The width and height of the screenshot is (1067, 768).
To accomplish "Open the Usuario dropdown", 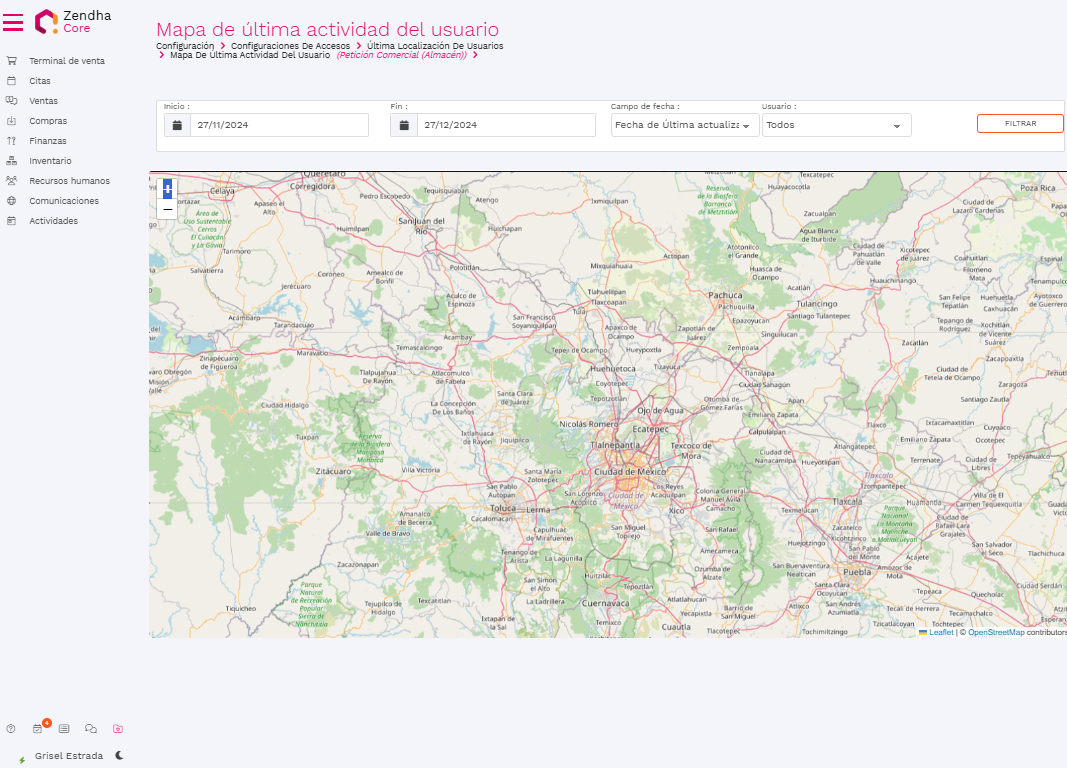I will (836, 125).
